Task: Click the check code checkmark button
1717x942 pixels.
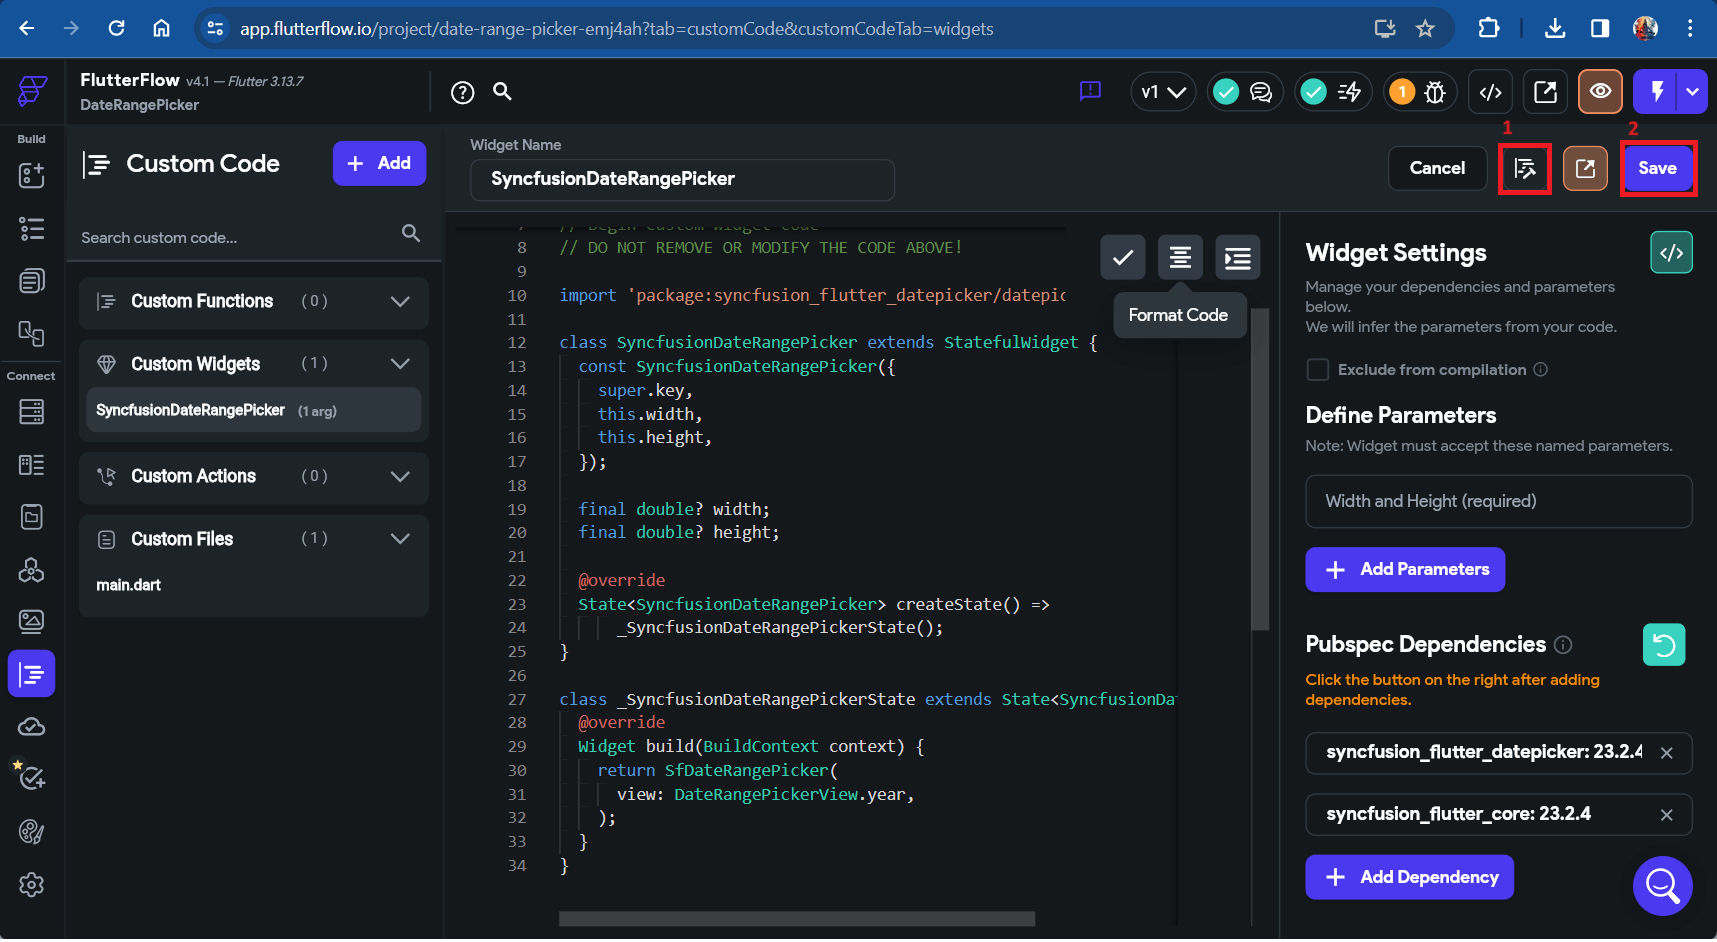Action: point(1123,258)
